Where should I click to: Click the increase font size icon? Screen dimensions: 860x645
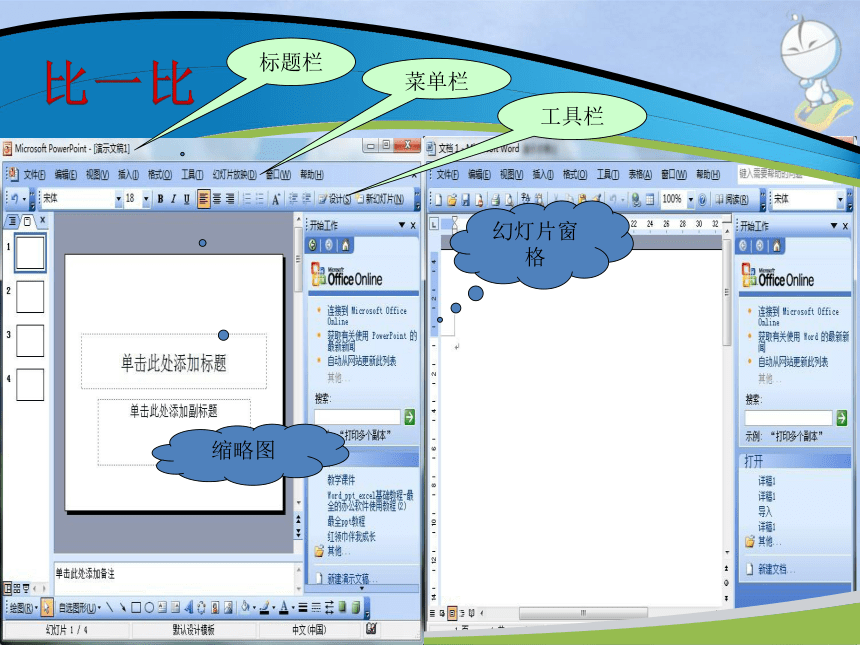point(276,199)
